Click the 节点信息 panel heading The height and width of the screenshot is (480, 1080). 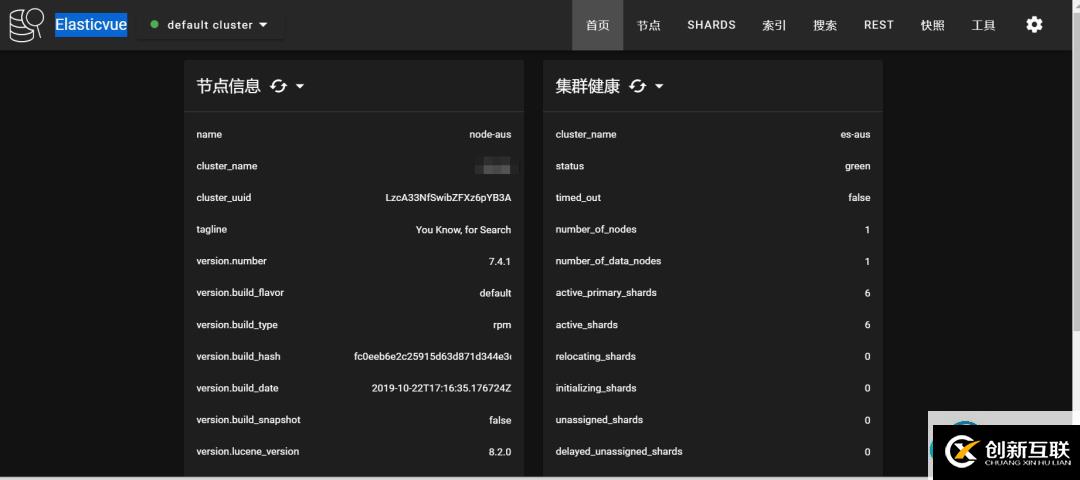pos(229,86)
